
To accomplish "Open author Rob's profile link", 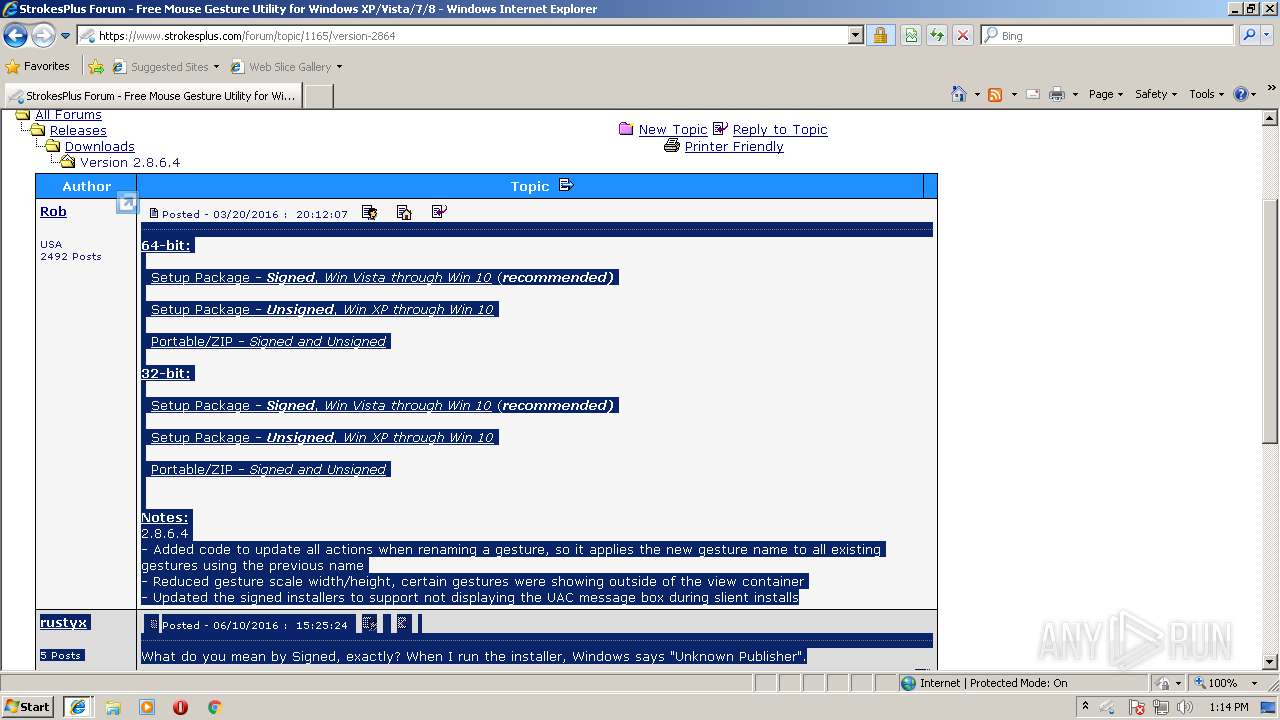I will 53,212.
